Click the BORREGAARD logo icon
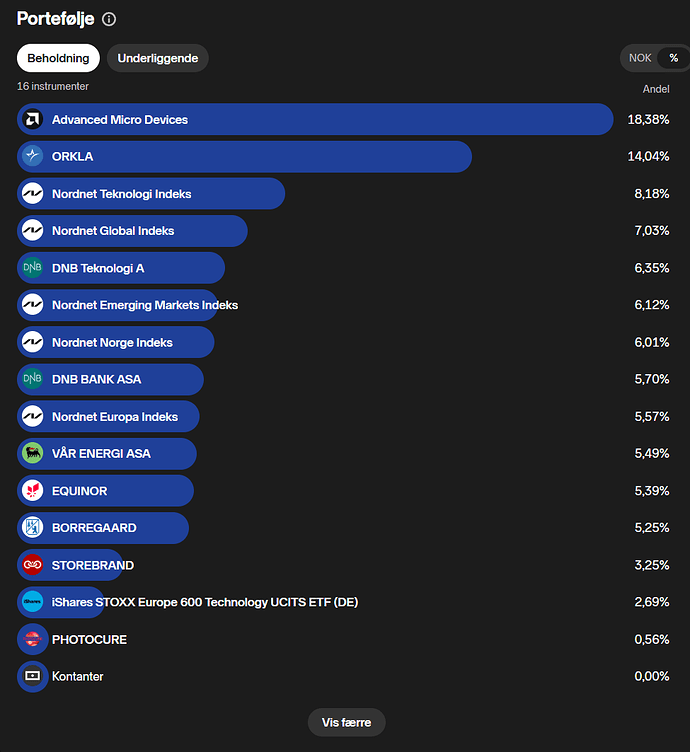 [x=32, y=528]
